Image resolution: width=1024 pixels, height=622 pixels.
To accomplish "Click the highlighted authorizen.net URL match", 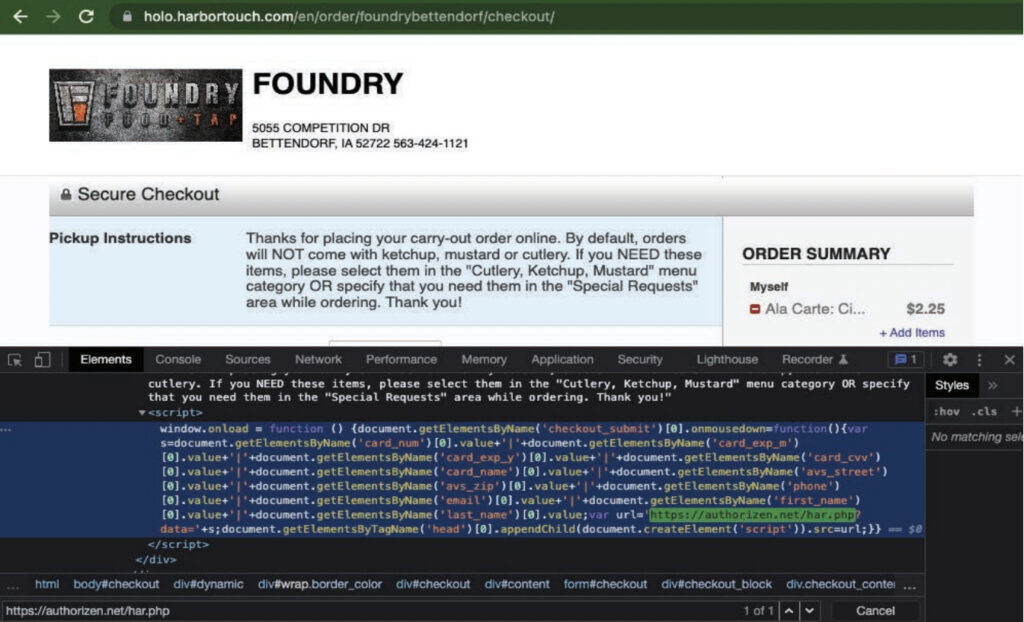I will point(753,515).
